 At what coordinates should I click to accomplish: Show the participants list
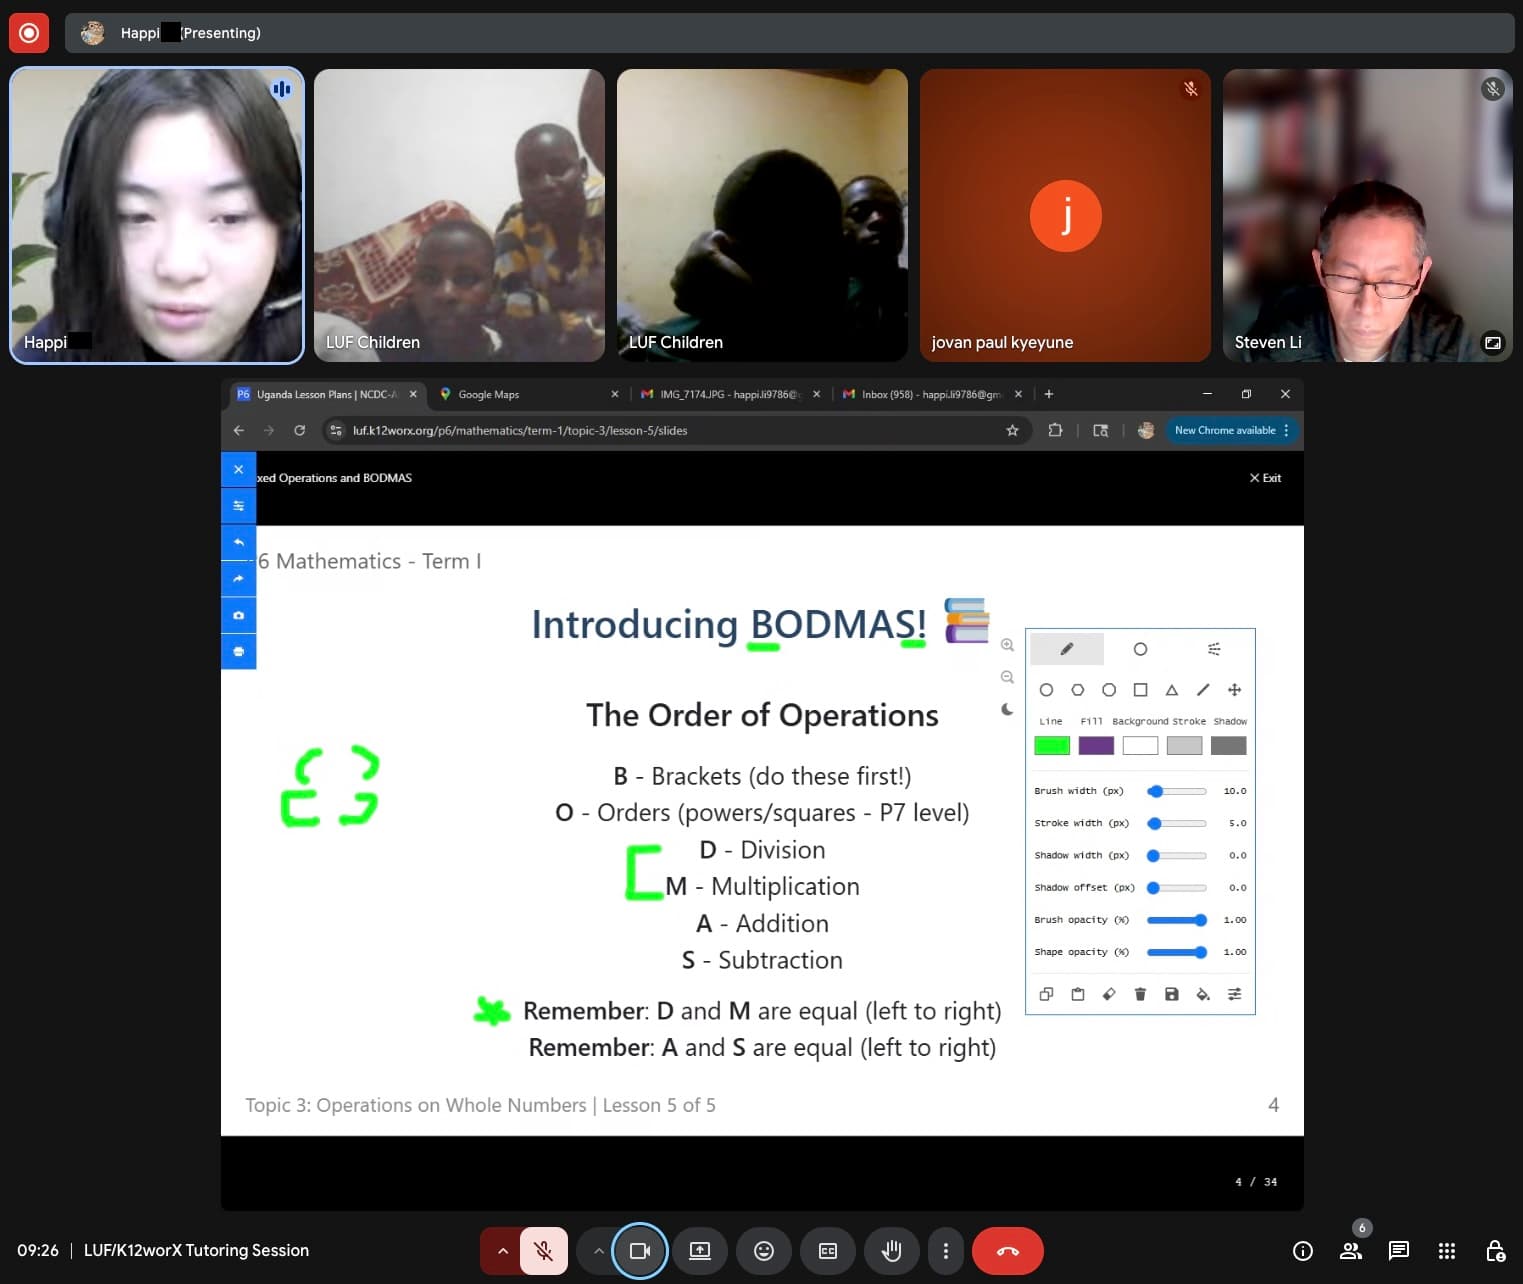(x=1351, y=1250)
